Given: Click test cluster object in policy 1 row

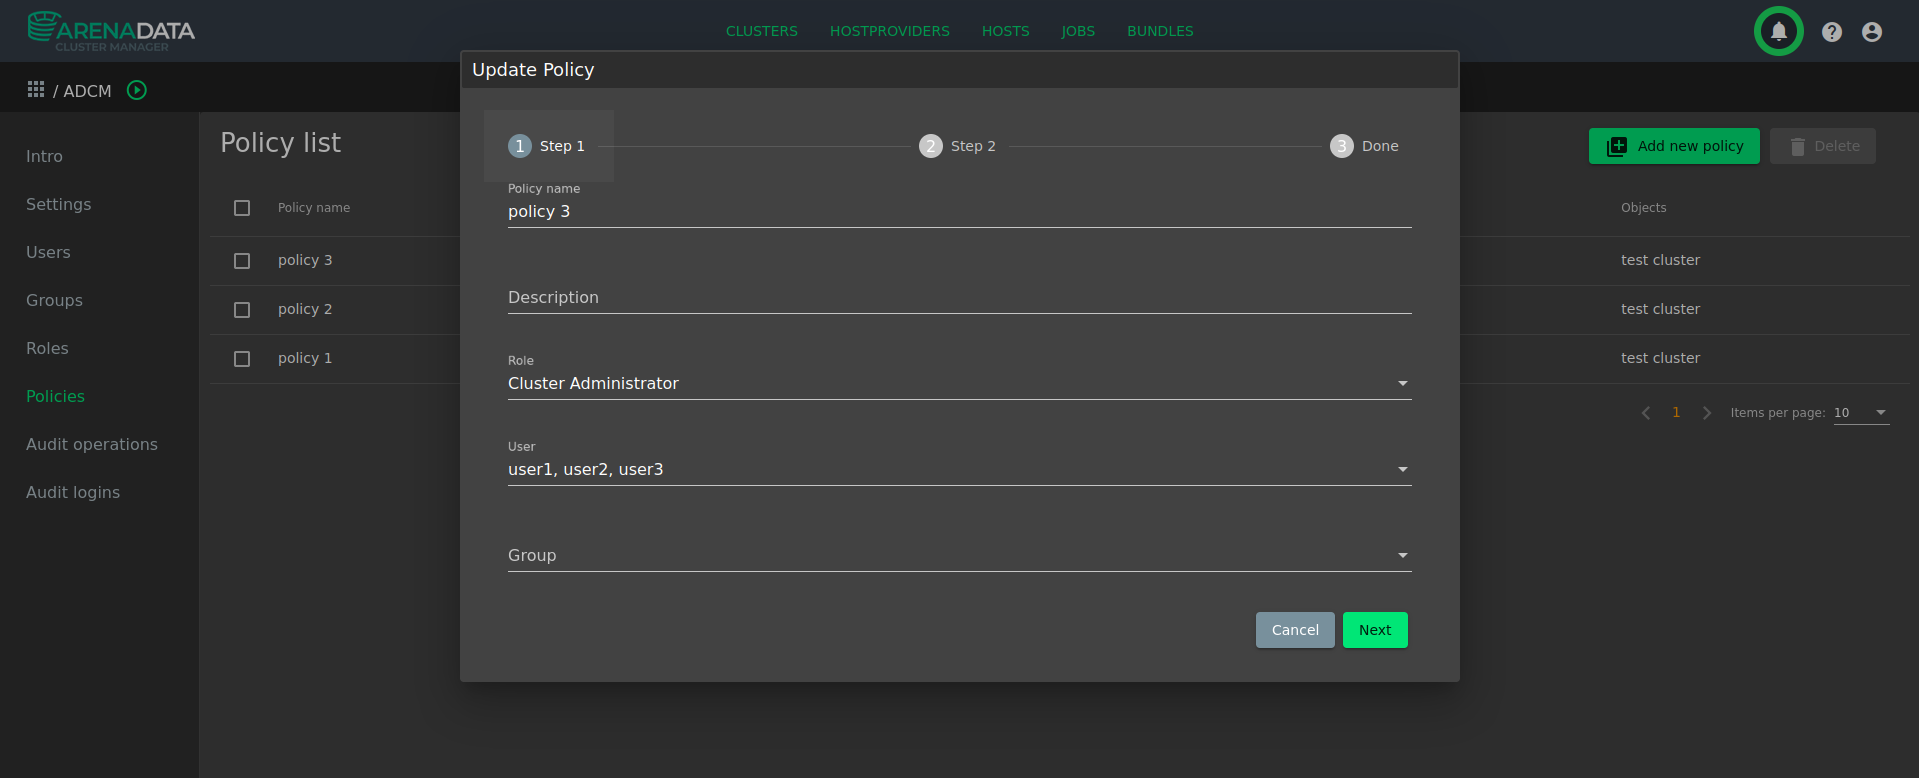Looking at the screenshot, I should (x=1660, y=358).
